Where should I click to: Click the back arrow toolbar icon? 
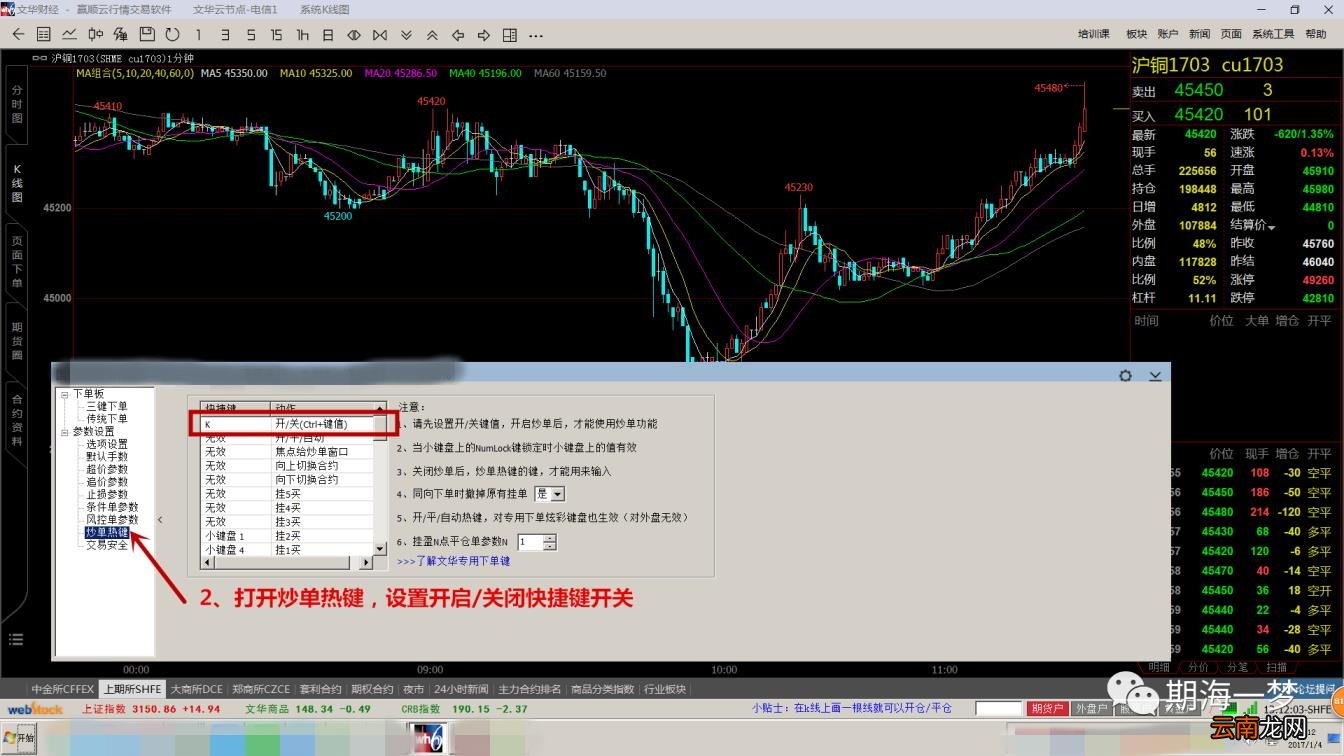(18, 35)
